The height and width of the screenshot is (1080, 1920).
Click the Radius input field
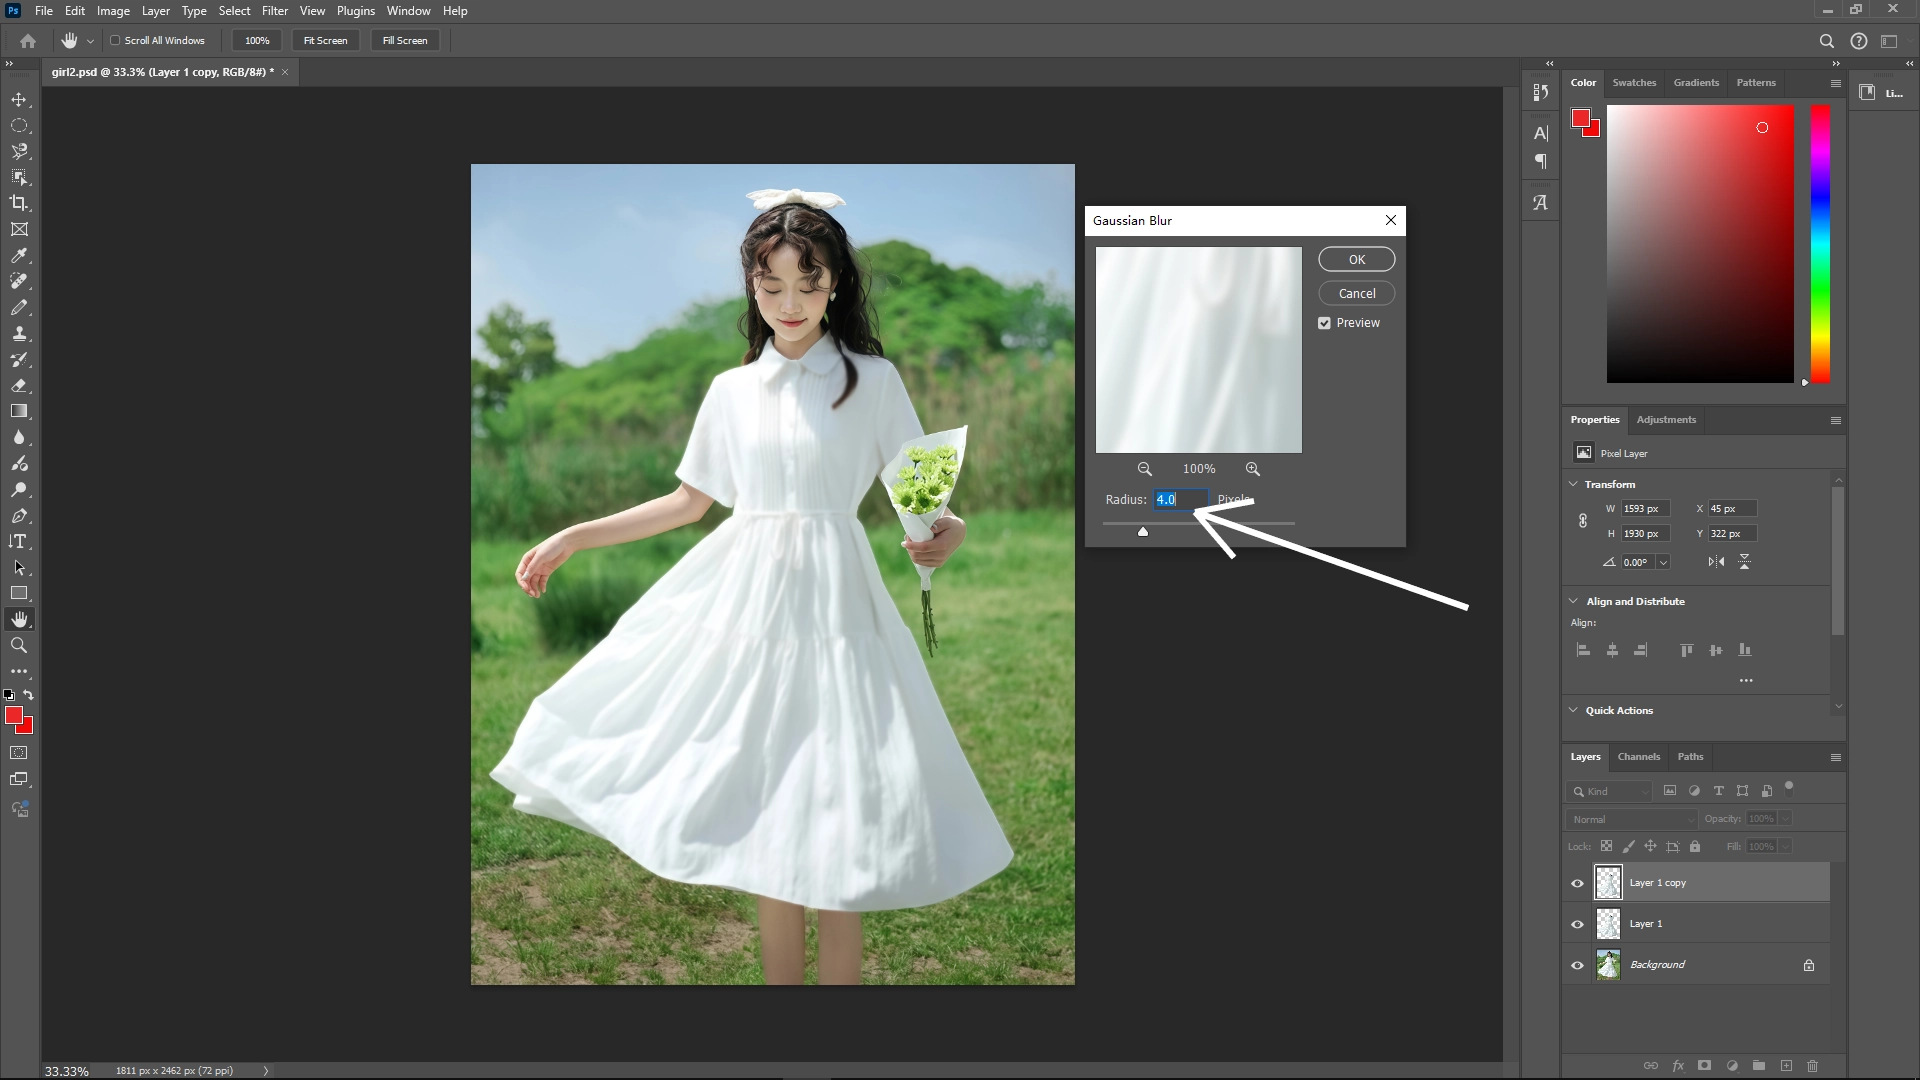click(x=1181, y=499)
